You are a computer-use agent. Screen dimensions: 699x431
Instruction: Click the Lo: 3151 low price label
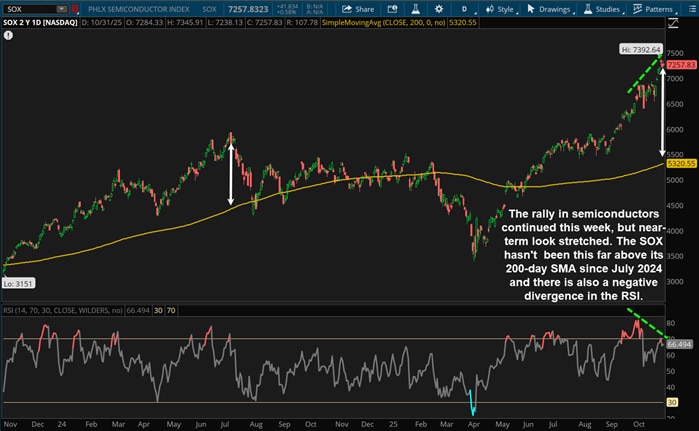18,283
